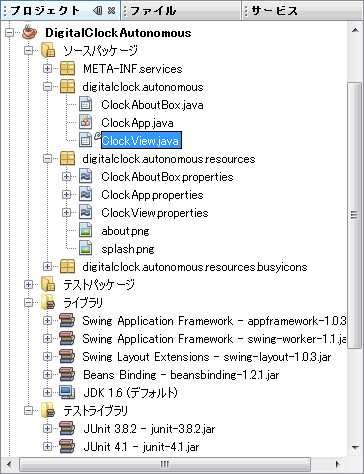Expand the テストパッケージ node
The image size is (364, 474).
(x=29, y=284)
